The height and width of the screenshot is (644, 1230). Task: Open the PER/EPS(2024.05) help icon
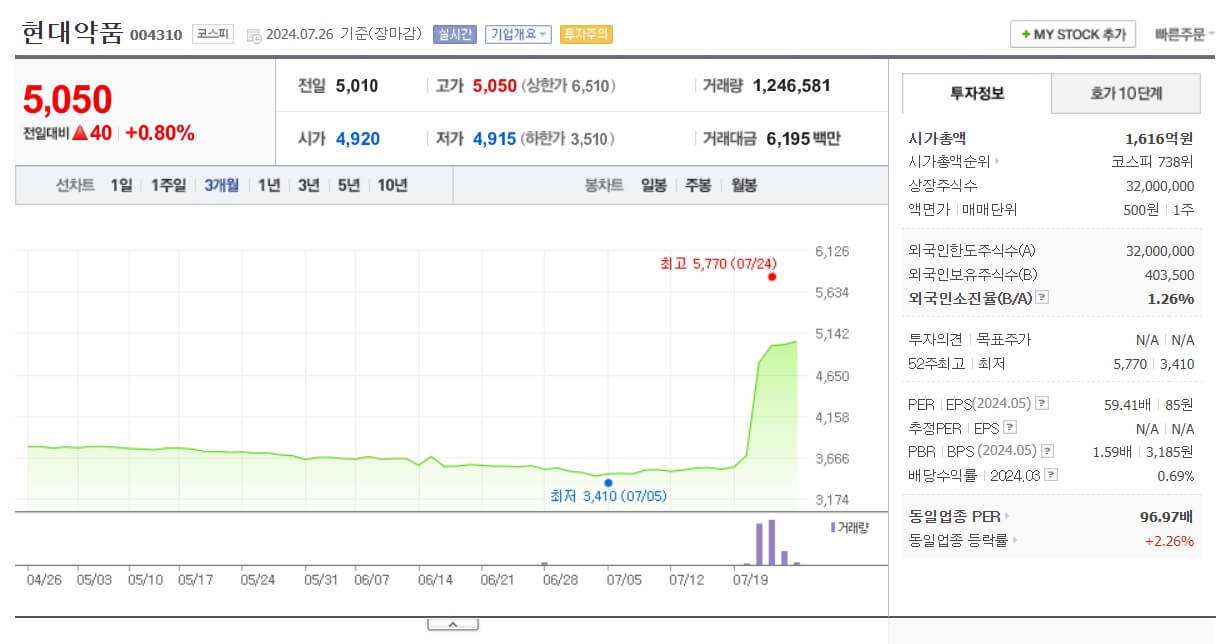click(x=1043, y=403)
